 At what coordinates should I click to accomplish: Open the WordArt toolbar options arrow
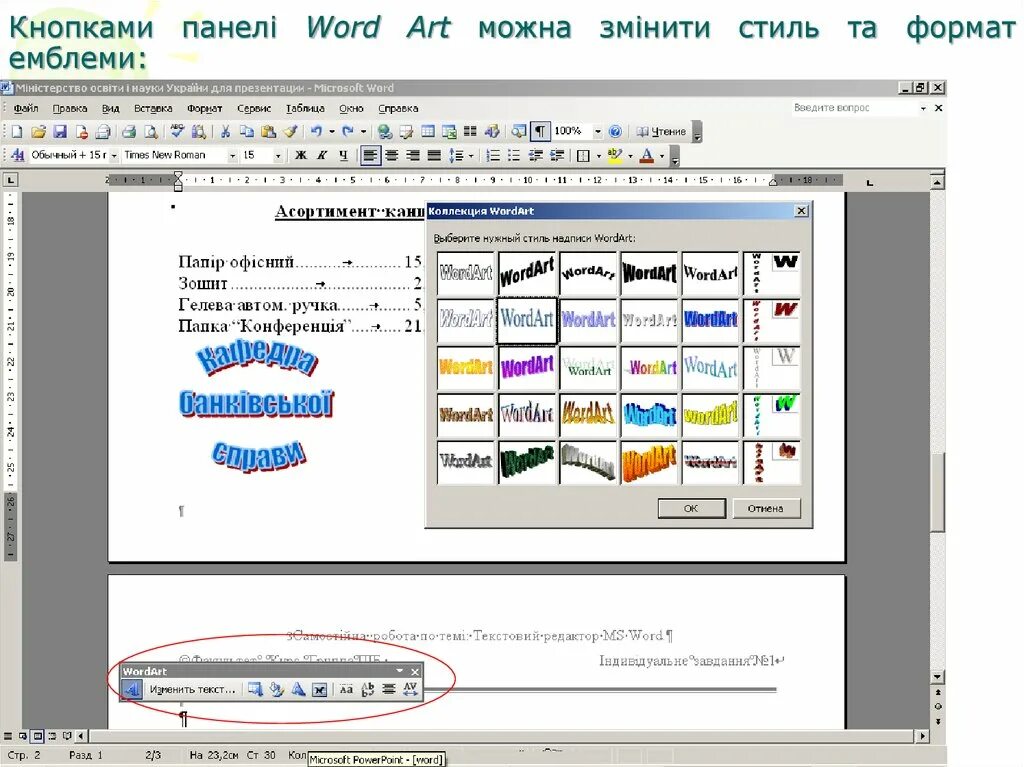point(400,671)
